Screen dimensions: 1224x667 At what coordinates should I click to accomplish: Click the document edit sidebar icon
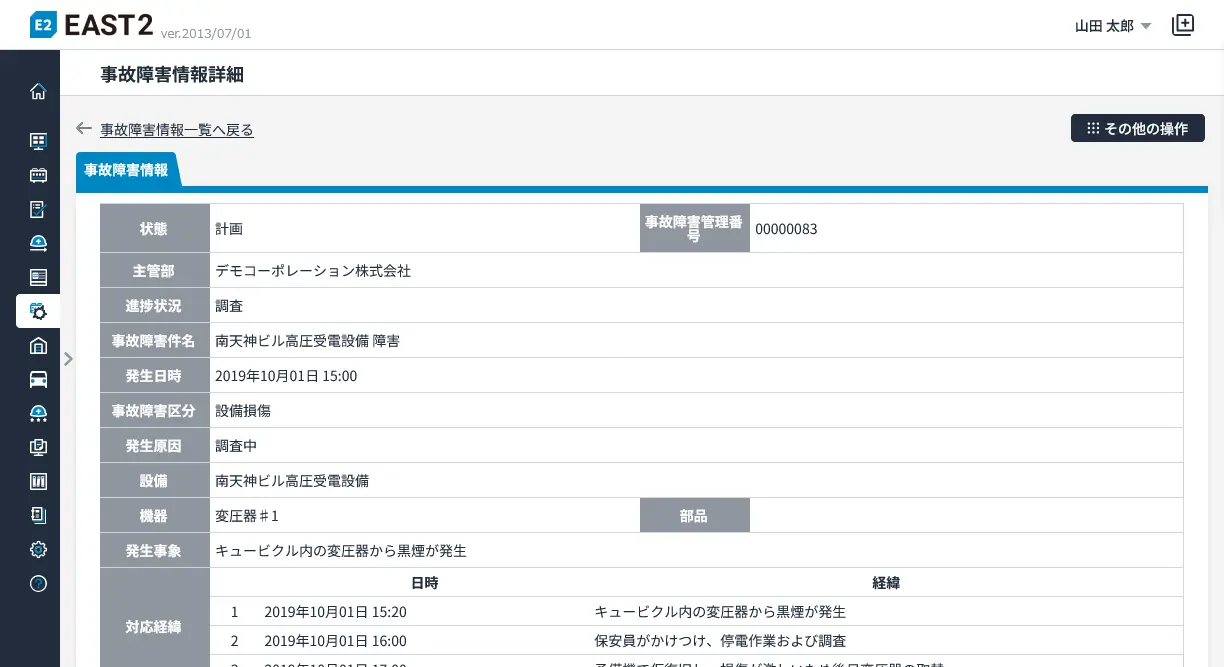tap(38, 209)
